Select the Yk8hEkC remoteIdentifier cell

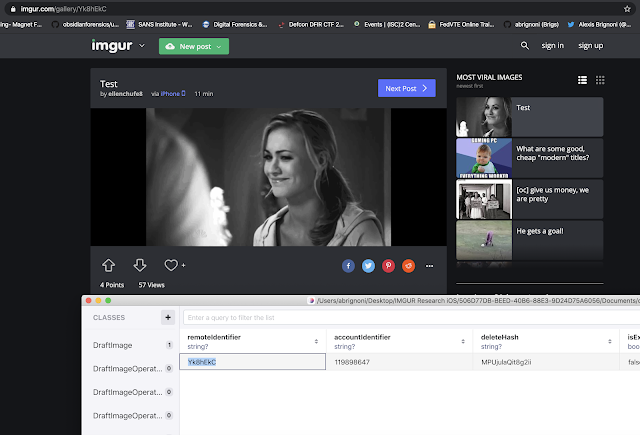[253, 362]
